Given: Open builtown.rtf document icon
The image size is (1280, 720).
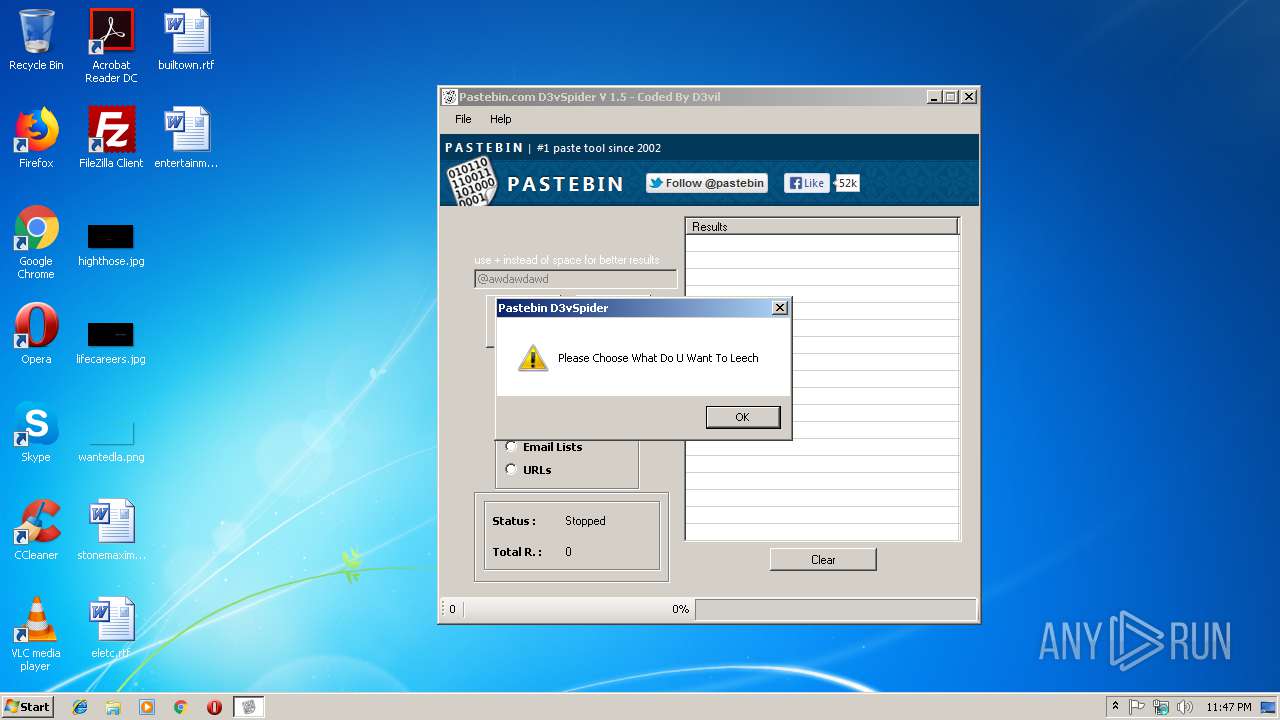Looking at the screenshot, I should pyautogui.click(x=186, y=40).
